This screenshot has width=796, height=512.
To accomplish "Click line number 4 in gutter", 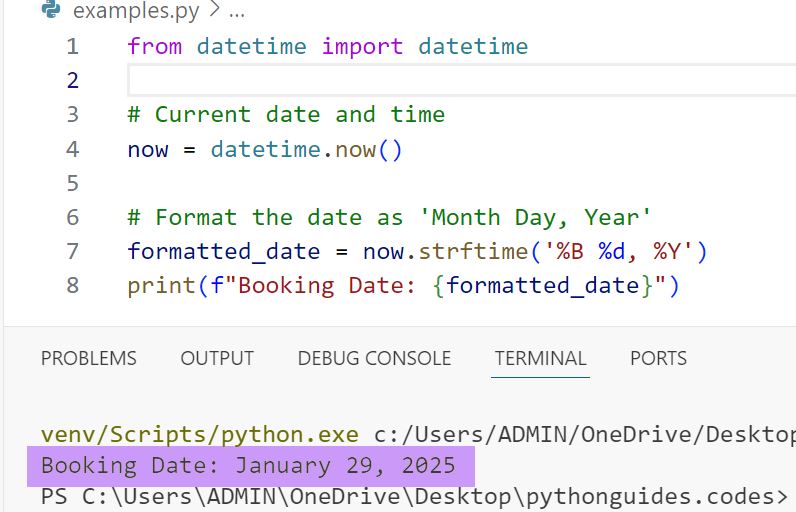I will pyautogui.click(x=73, y=149).
